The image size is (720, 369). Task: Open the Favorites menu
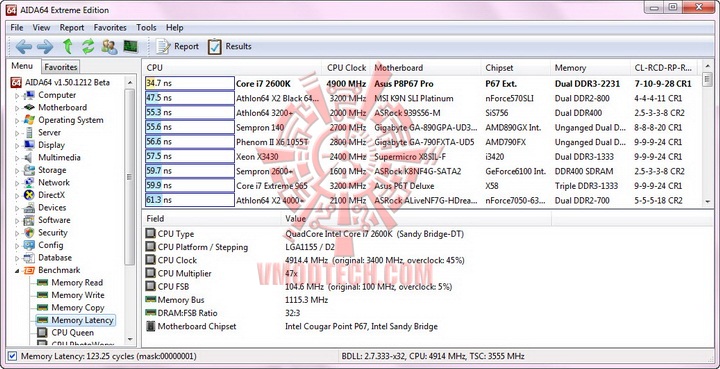[110, 28]
